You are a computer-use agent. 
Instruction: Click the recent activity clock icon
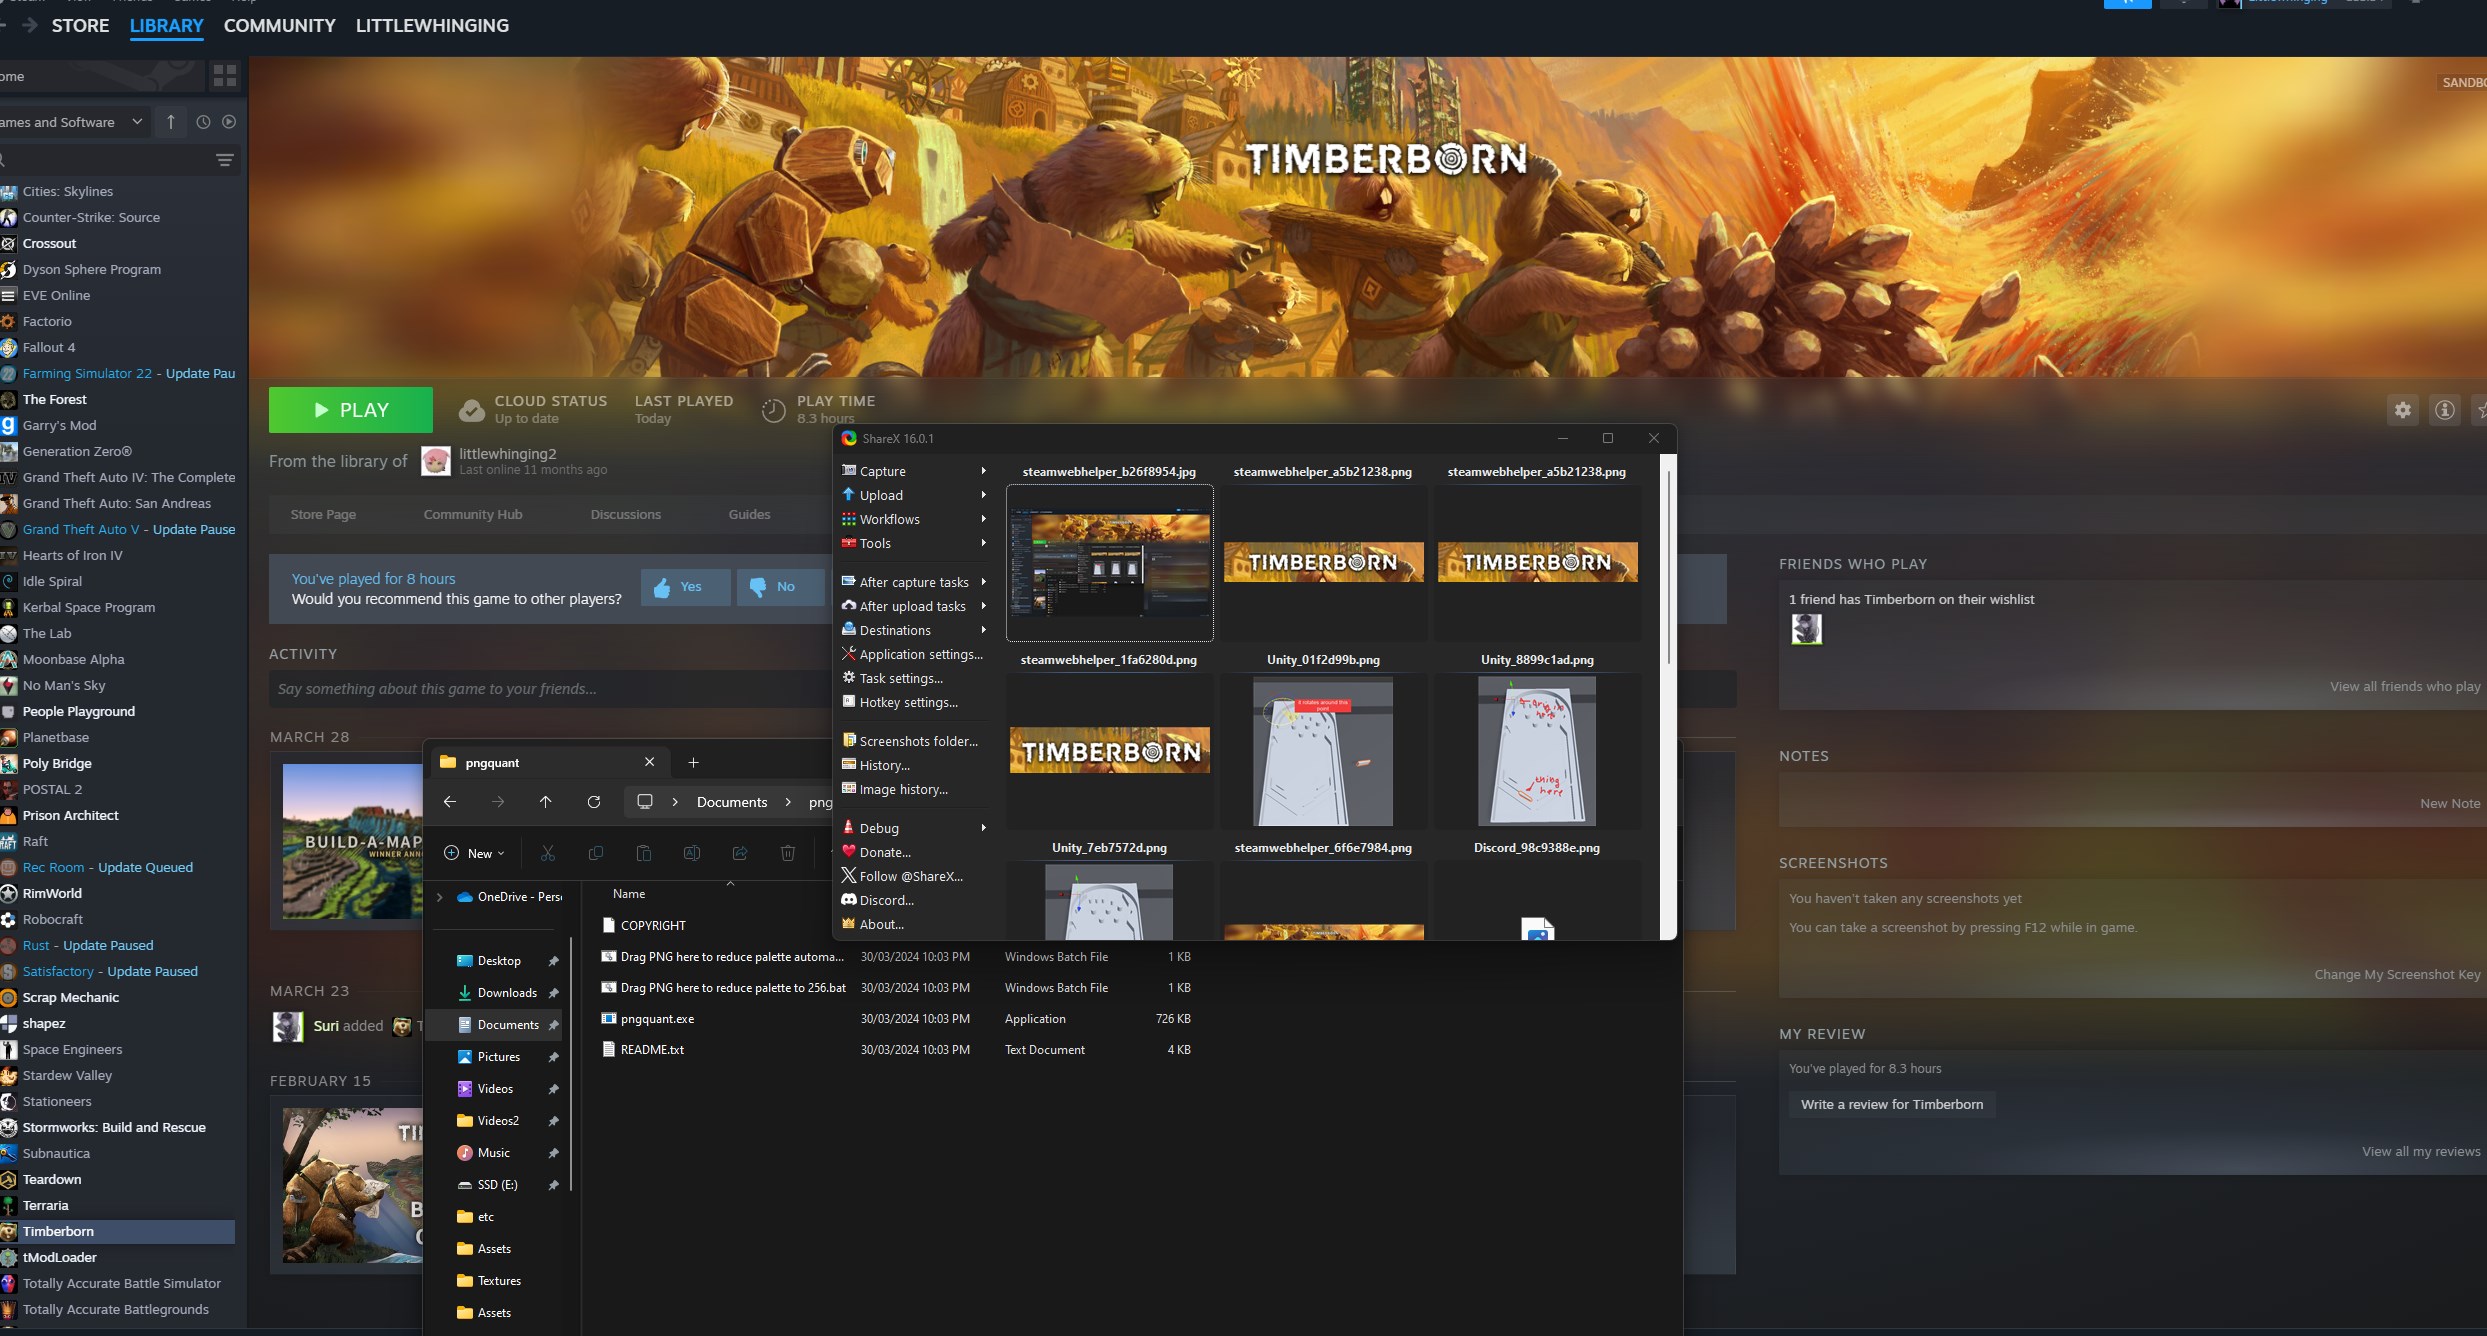click(x=203, y=122)
